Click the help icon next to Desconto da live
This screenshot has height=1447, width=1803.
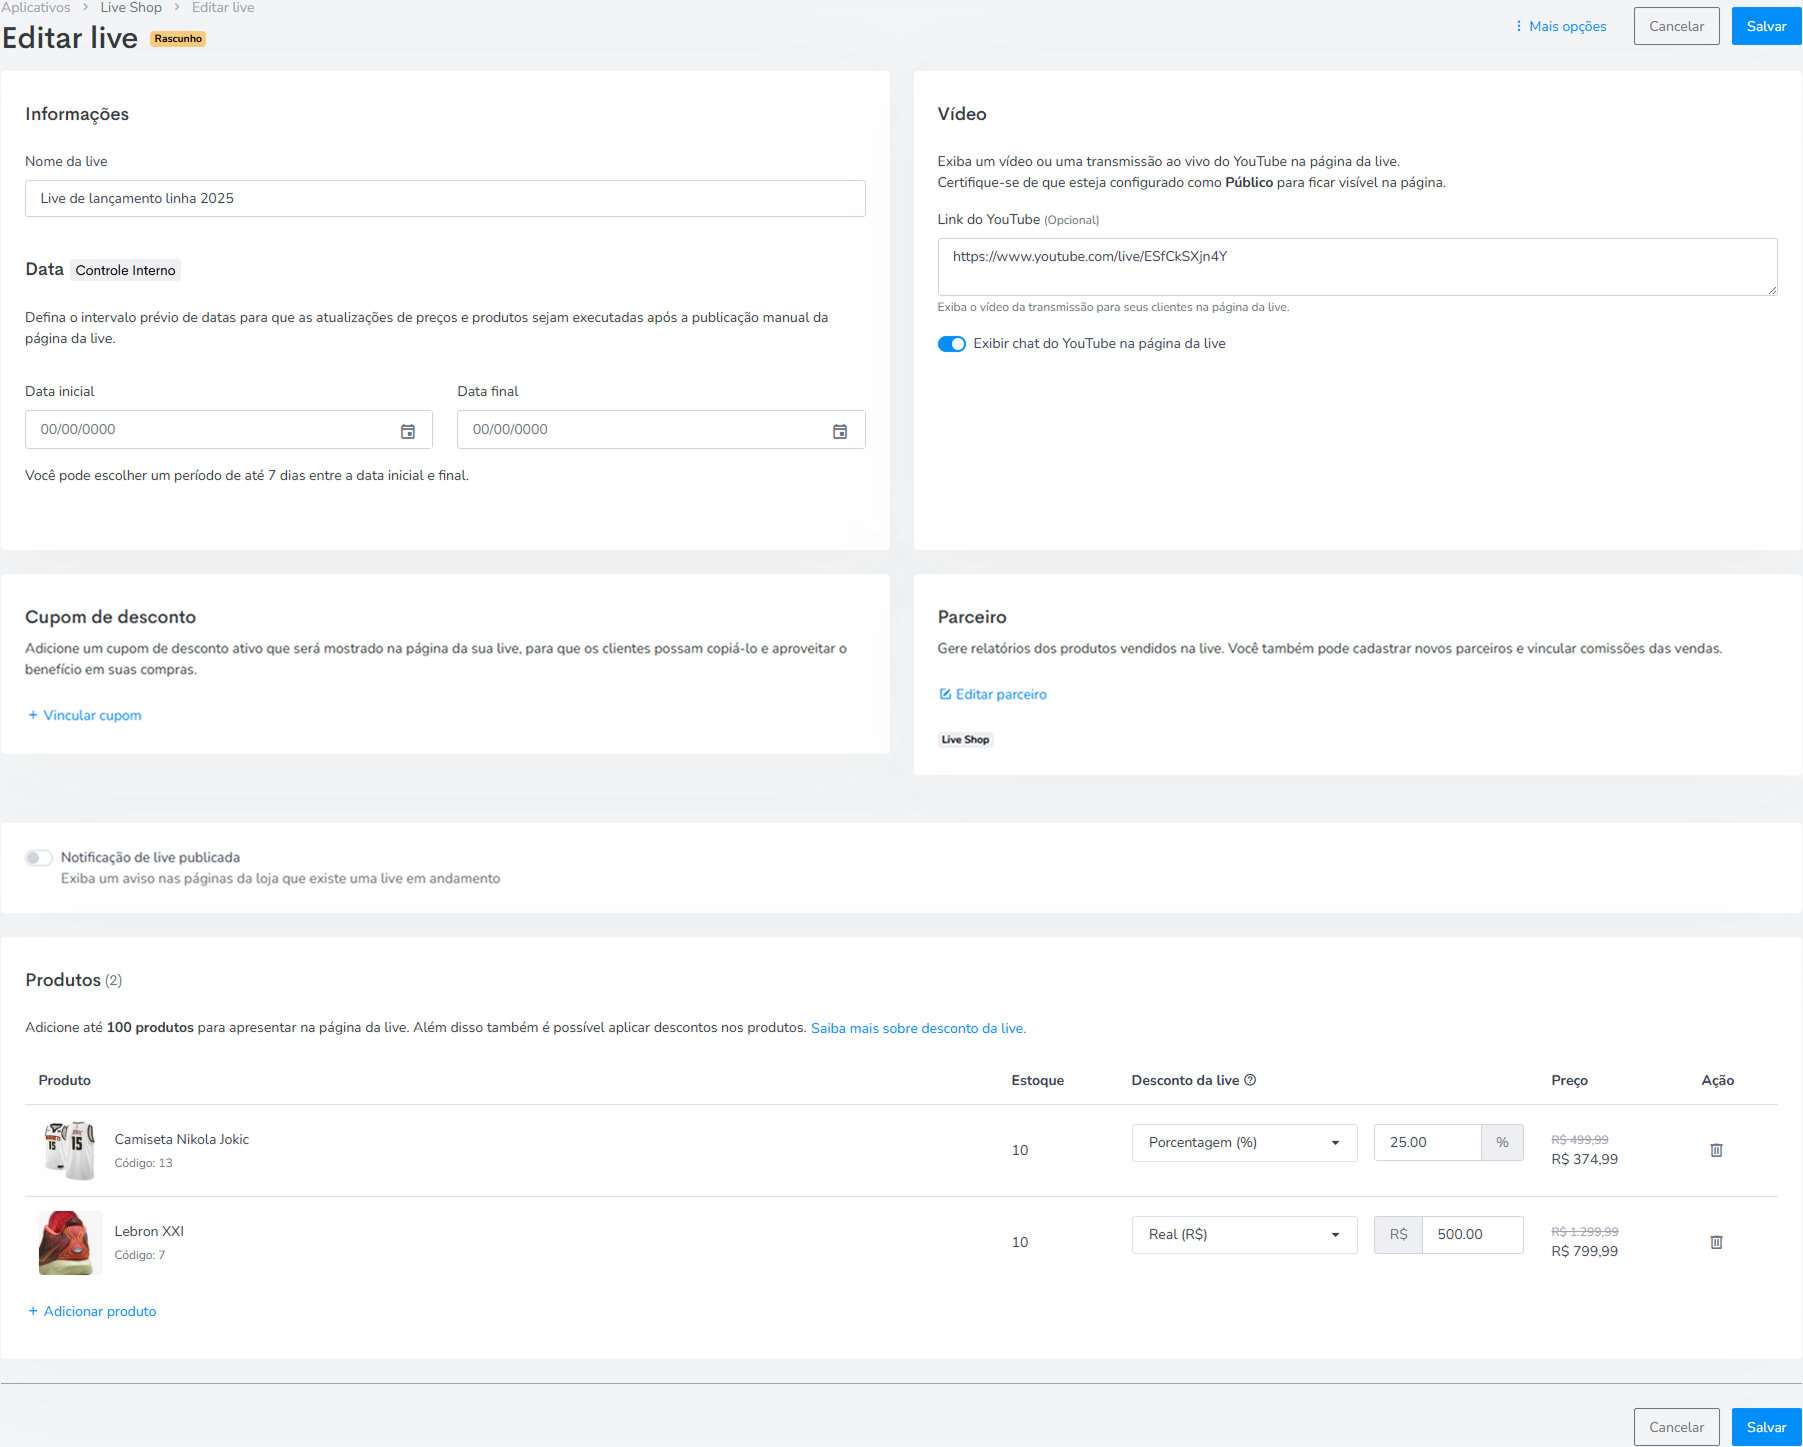(x=1250, y=1080)
